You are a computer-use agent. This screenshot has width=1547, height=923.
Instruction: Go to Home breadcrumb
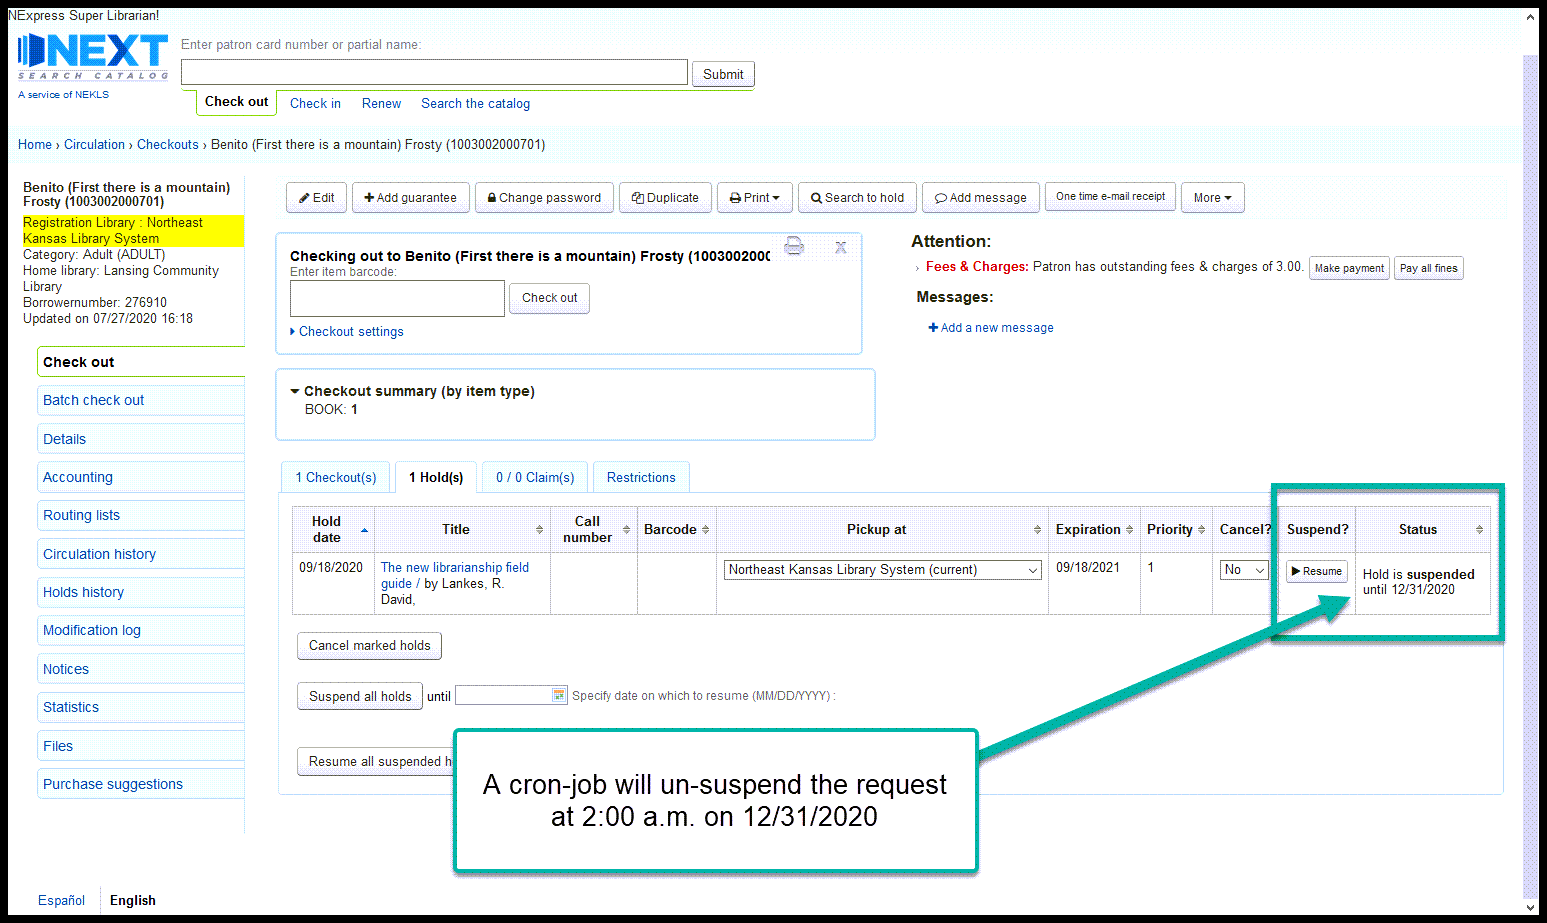pyautogui.click(x=35, y=145)
